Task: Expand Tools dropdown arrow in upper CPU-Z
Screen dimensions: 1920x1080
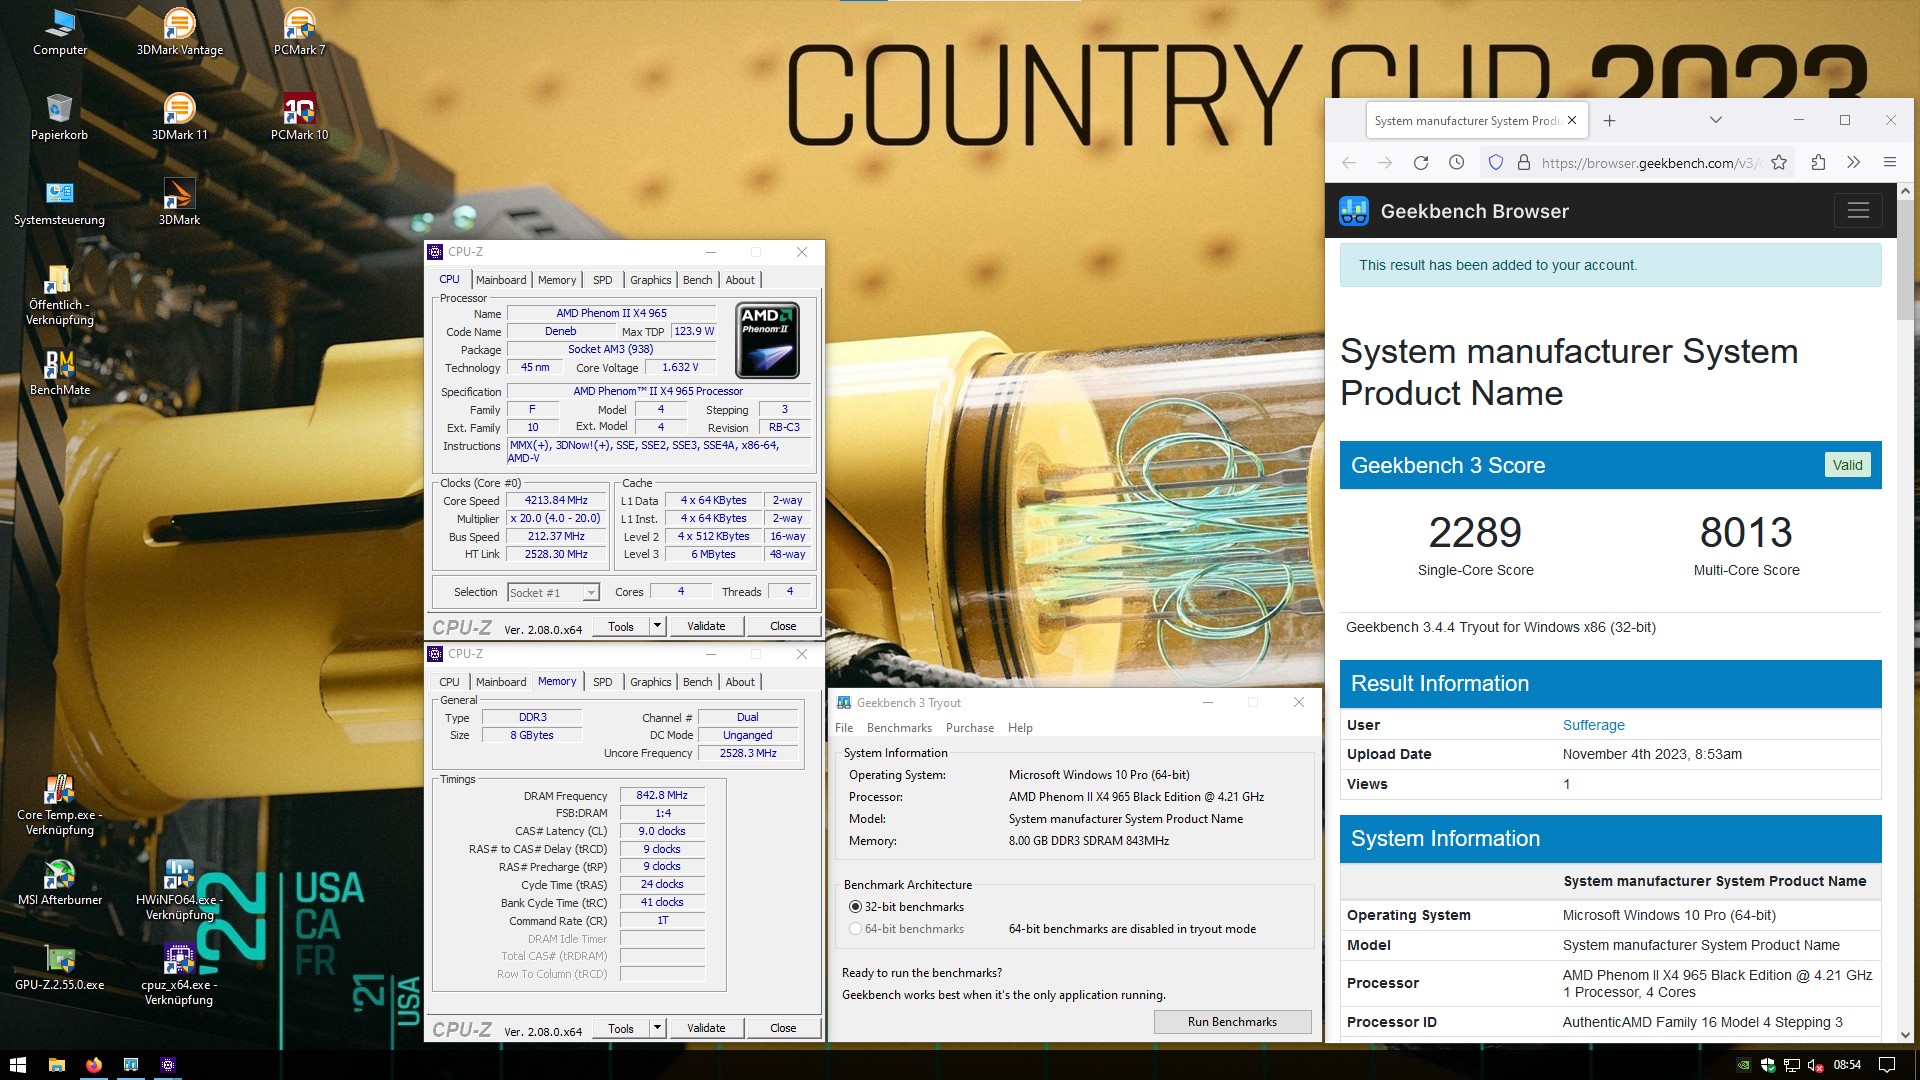Action: (657, 626)
